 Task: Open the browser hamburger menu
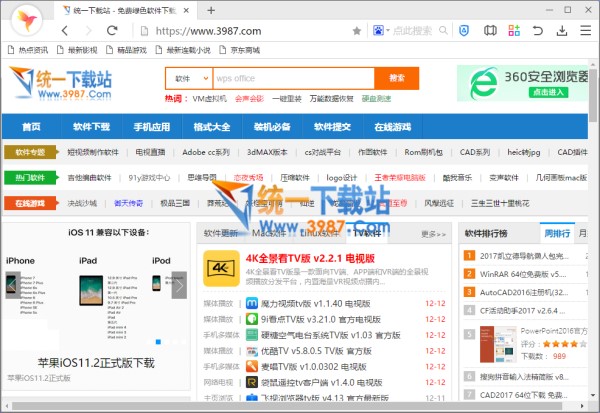pyautogui.click(x=585, y=31)
